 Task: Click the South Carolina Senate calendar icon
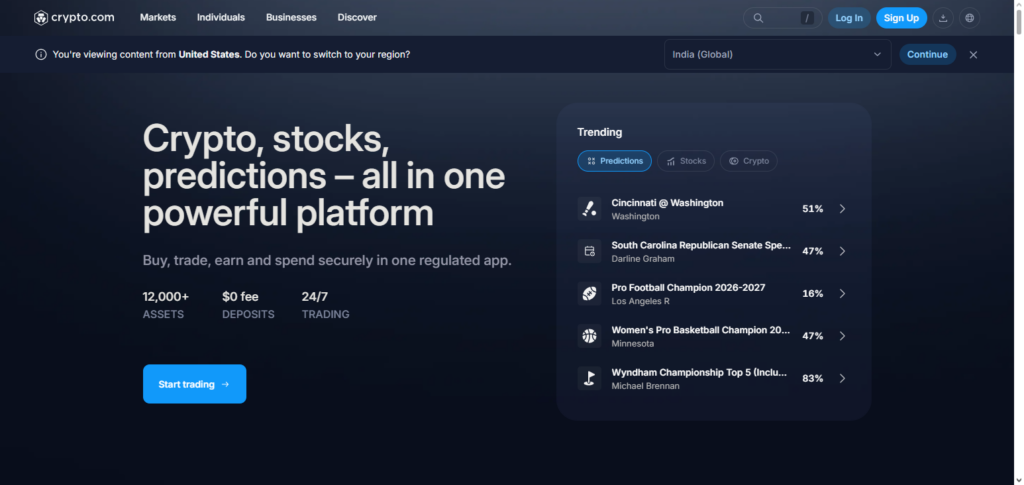point(589,251)
